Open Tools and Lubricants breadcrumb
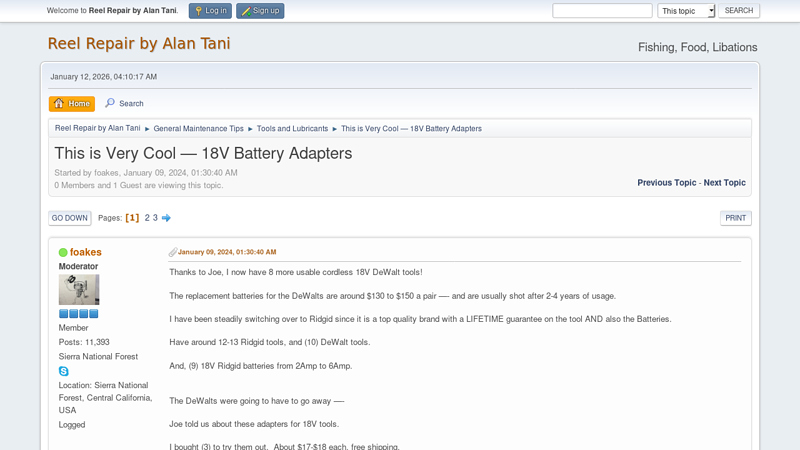 click(292, 129)
